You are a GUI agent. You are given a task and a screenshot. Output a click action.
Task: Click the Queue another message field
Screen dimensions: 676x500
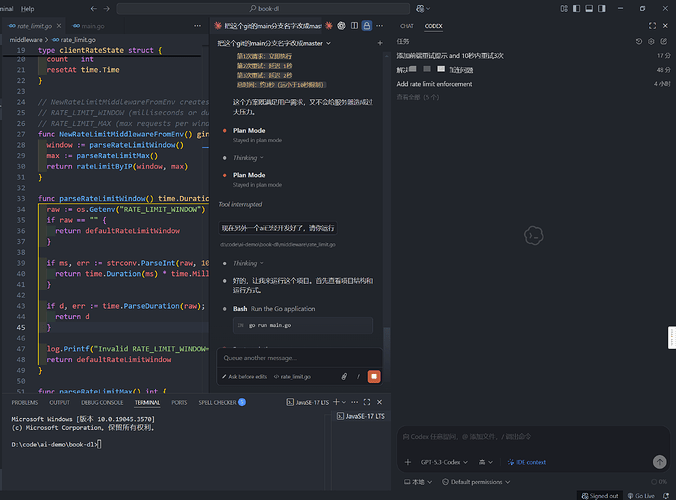tap(300, 358)
